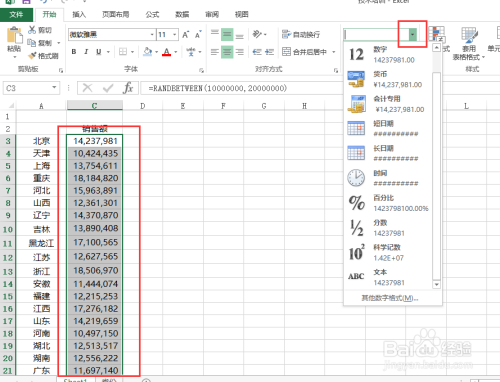Image resolution: width=500 pixels, height=382 pixels.
Task: Toggle bold formatting
Action: point(74,52)
